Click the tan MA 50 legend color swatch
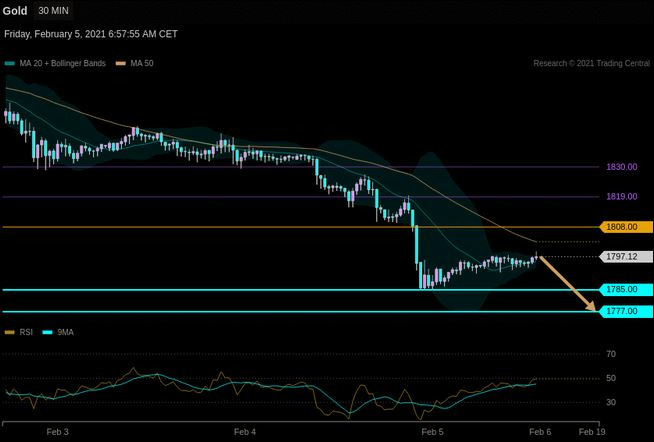Image resolution: width=654 pixels, height=442 pixels. [121, 64]
